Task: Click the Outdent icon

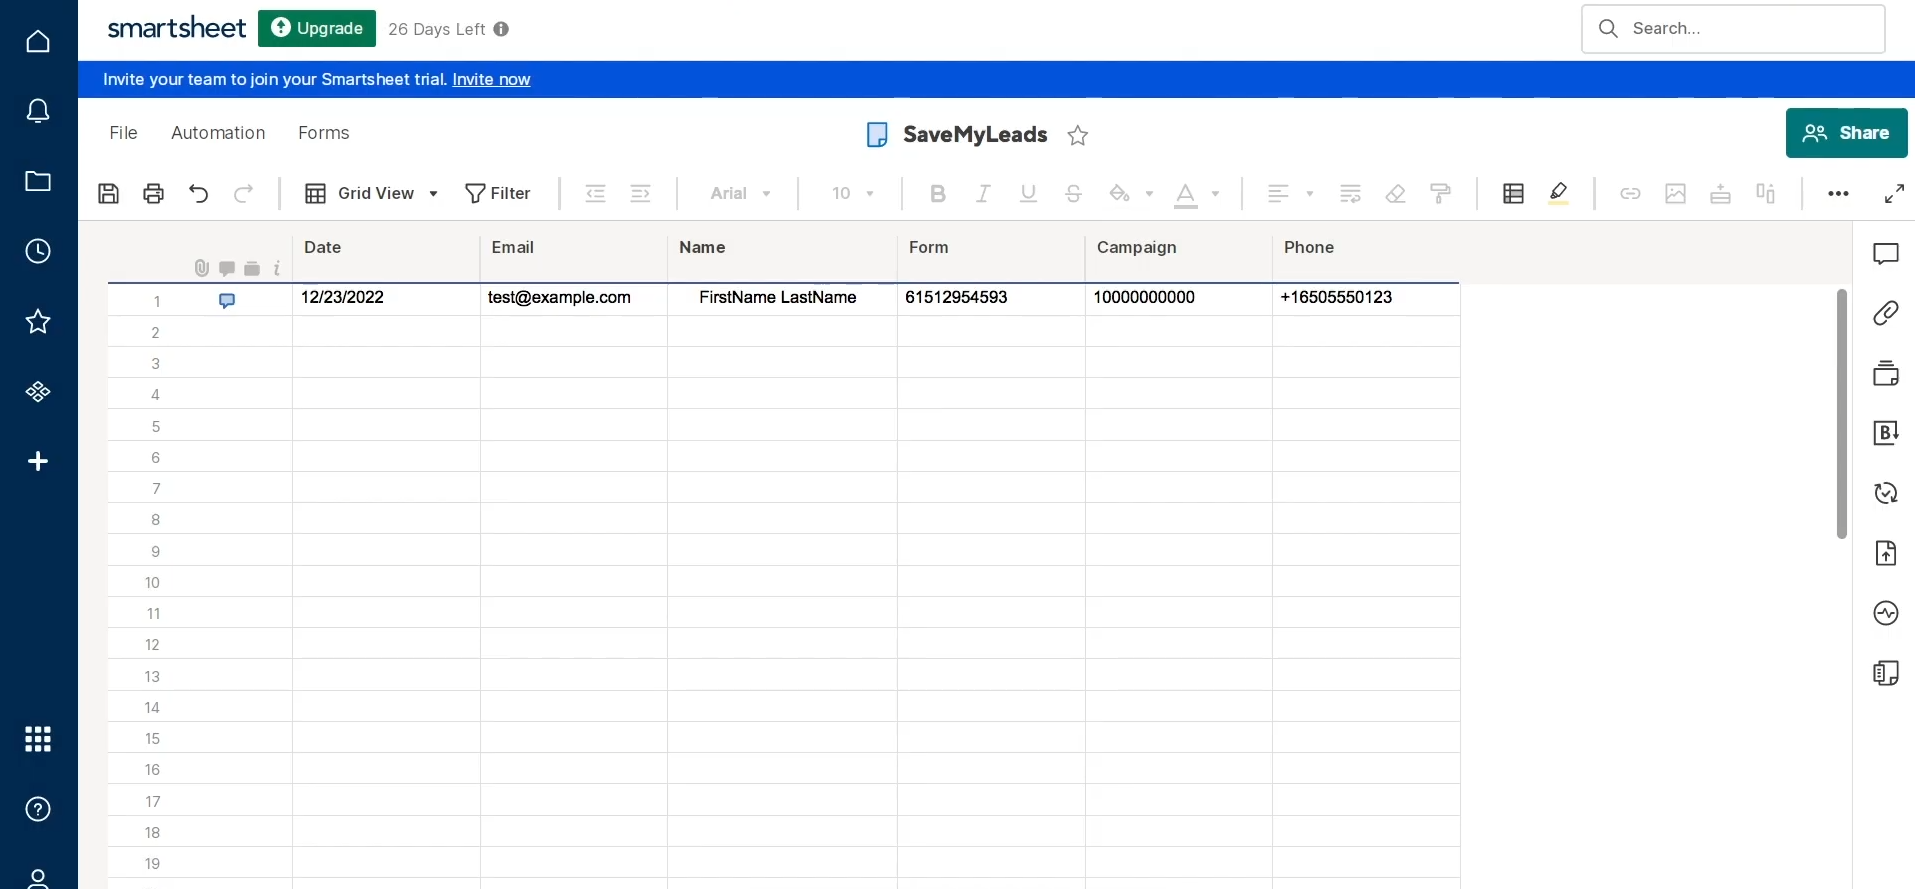Action: (595, 193)
